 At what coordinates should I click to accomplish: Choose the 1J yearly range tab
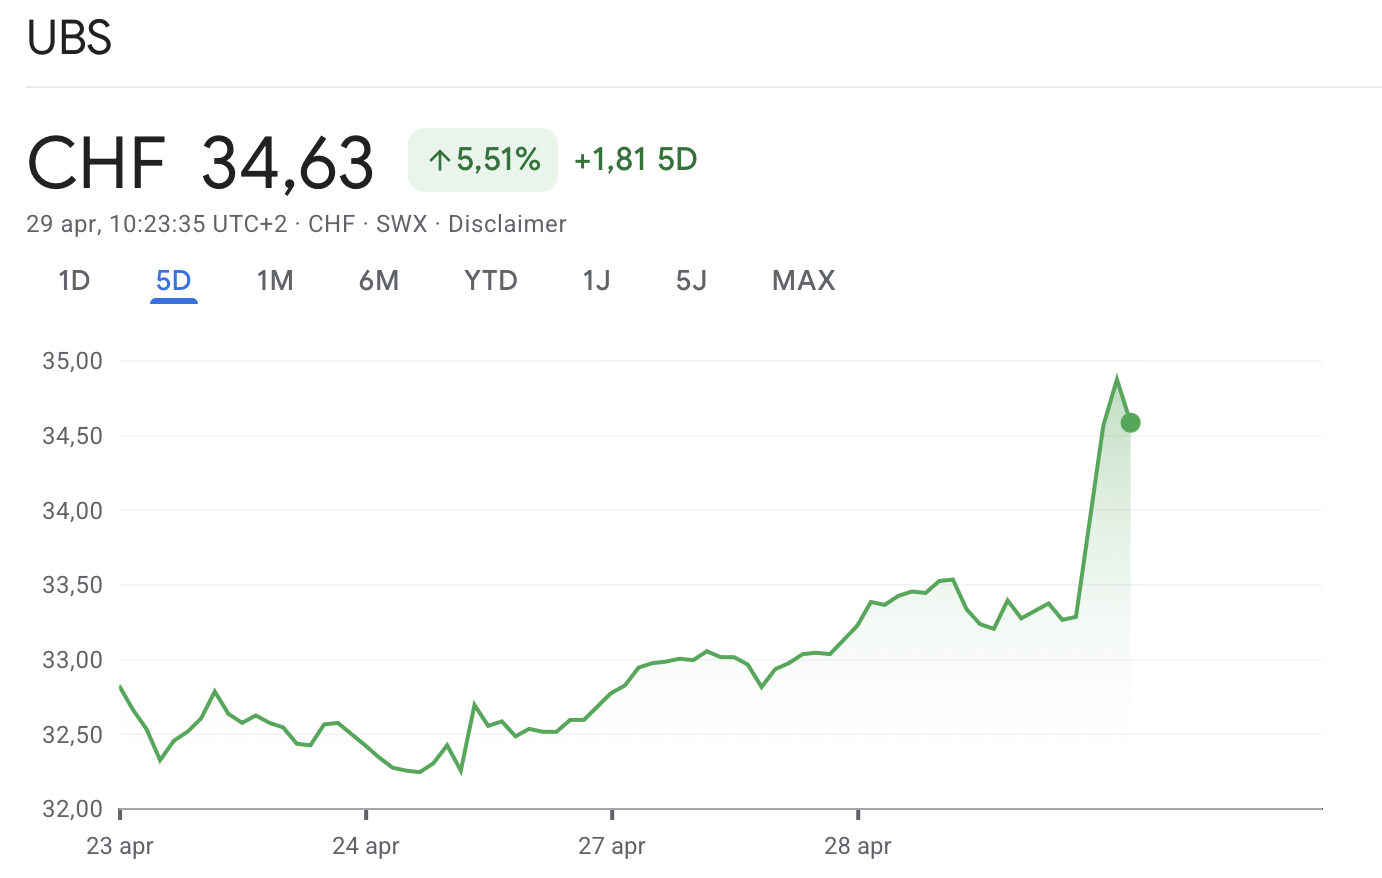(597, 281)
